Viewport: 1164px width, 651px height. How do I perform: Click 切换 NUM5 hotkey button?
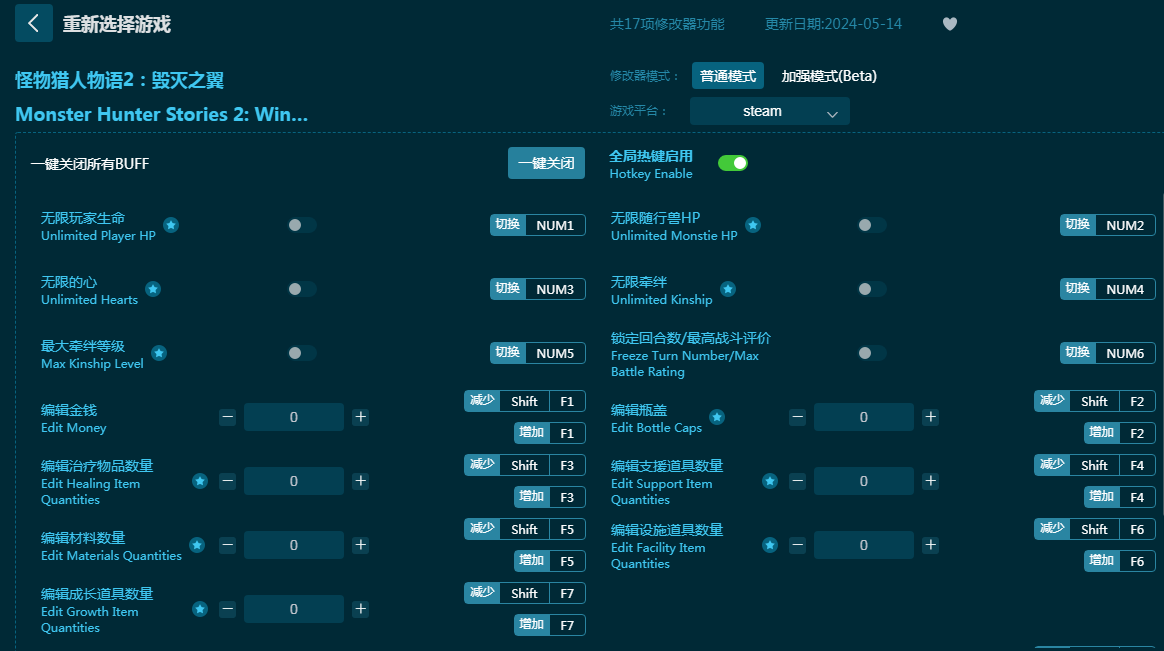click(x=537, y=353)
